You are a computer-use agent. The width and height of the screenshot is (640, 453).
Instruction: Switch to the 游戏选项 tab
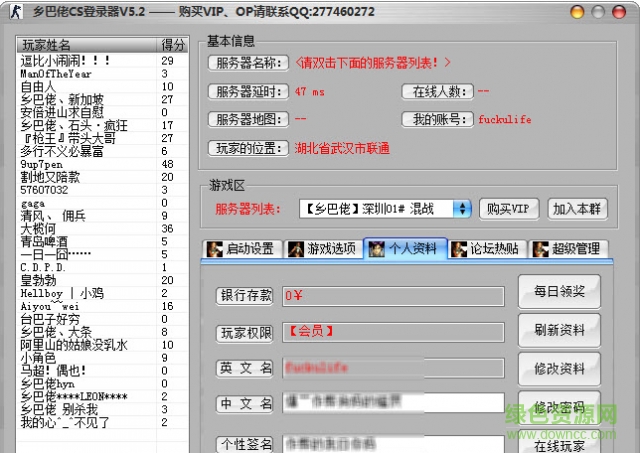pyautogui.click(x=323, y=249)
